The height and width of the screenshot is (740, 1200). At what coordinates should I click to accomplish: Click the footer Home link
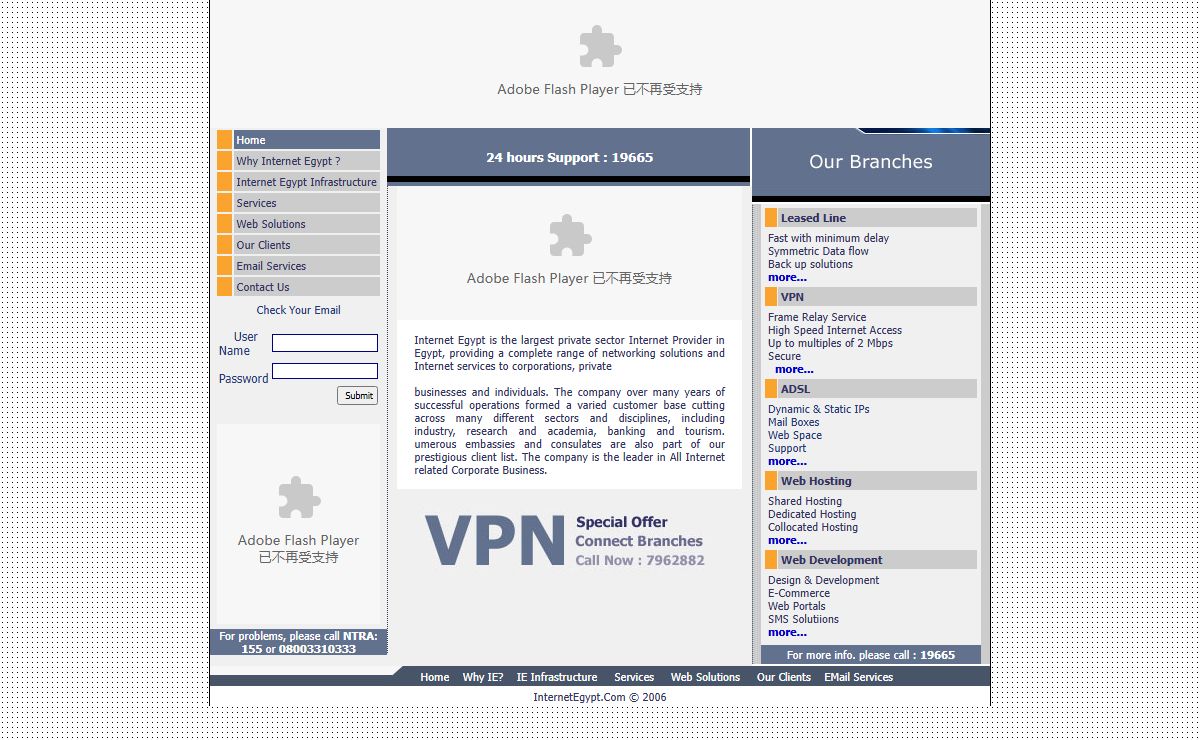[435, 677]
